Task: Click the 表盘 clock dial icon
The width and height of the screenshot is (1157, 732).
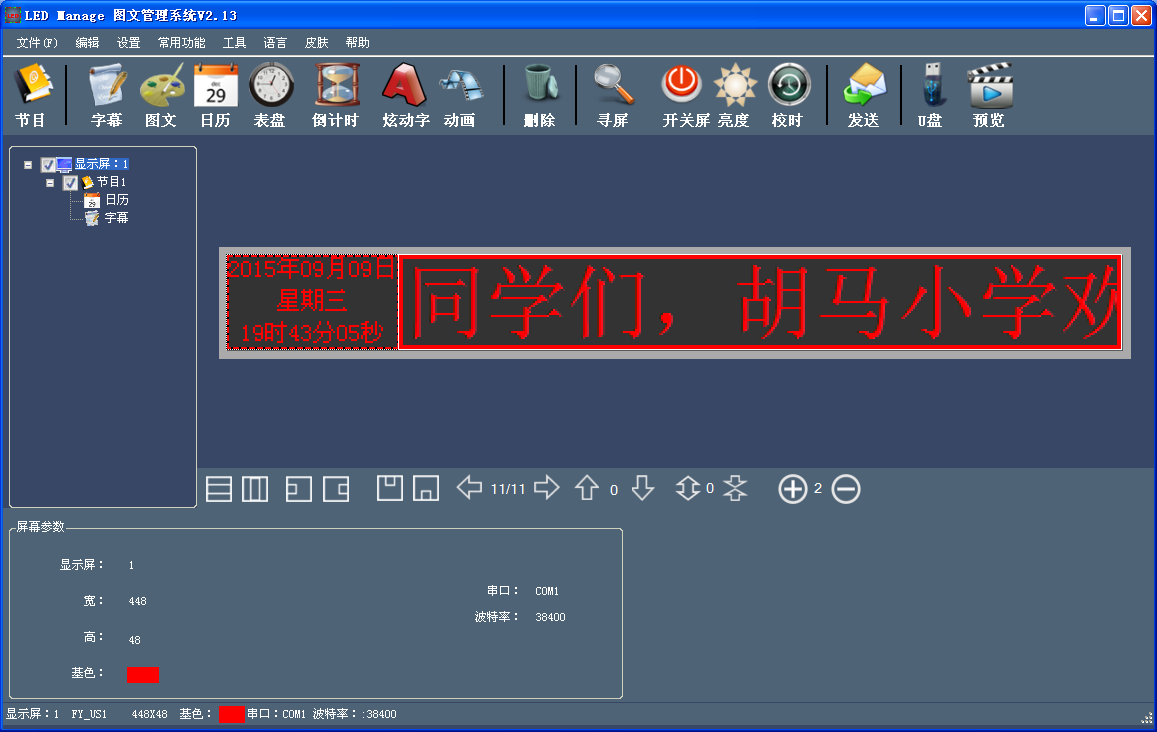Action: [x=270, y=88]
